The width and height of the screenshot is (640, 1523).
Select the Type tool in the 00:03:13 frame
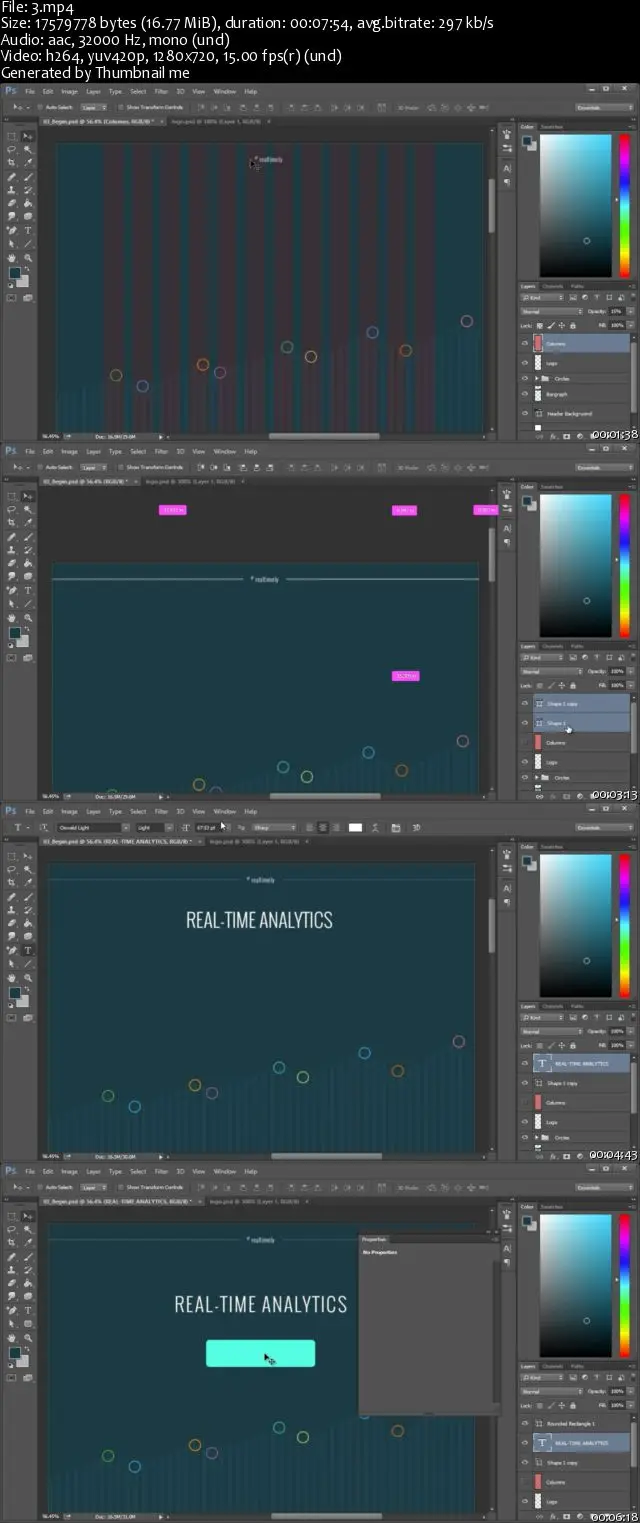28,590
